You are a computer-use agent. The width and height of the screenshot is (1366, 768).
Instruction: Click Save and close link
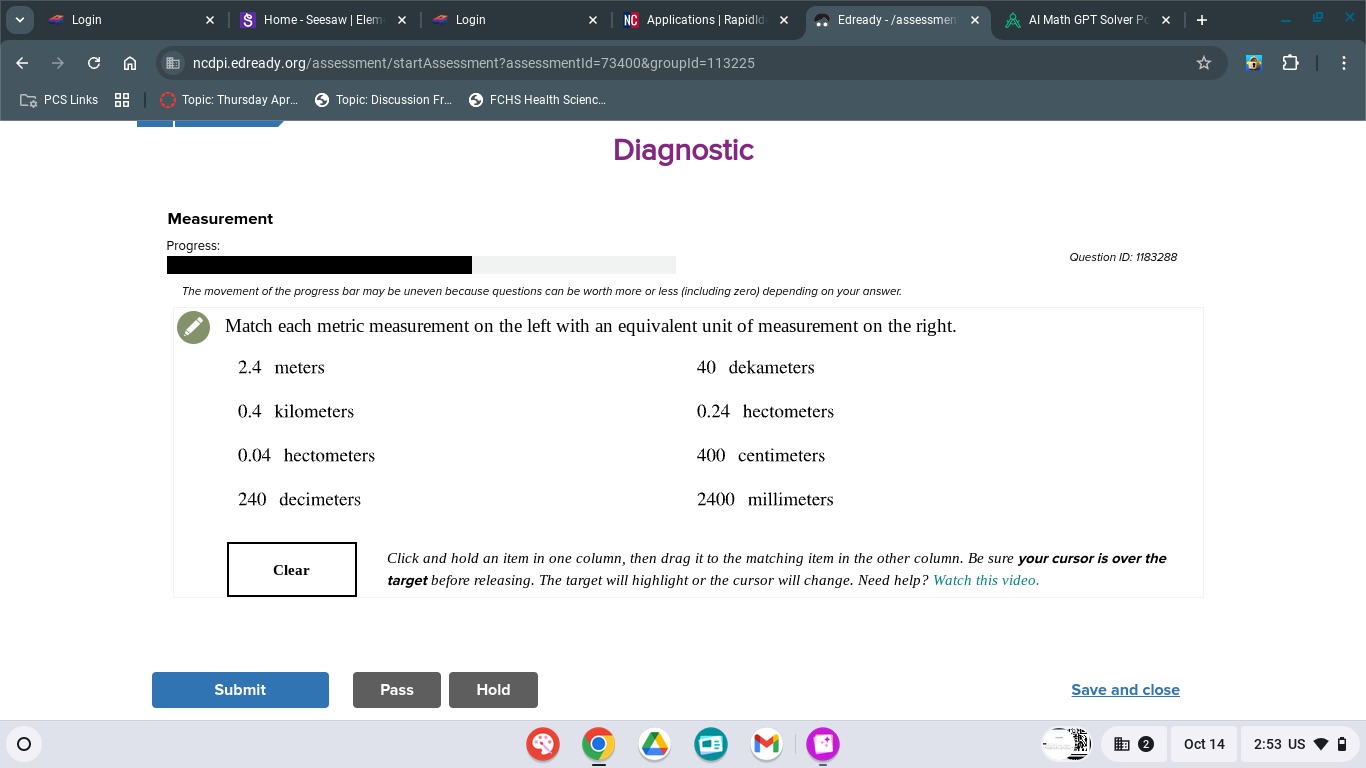pos(1125,690)
